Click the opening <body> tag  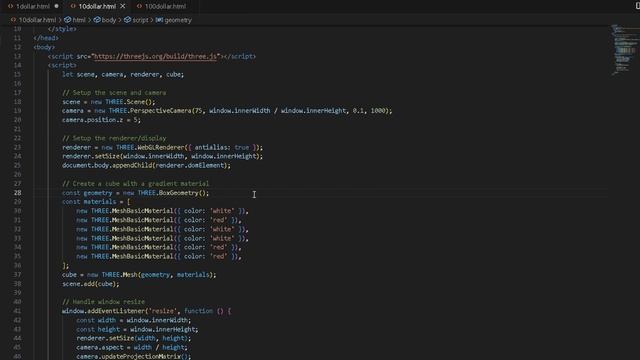pos(44,47)
